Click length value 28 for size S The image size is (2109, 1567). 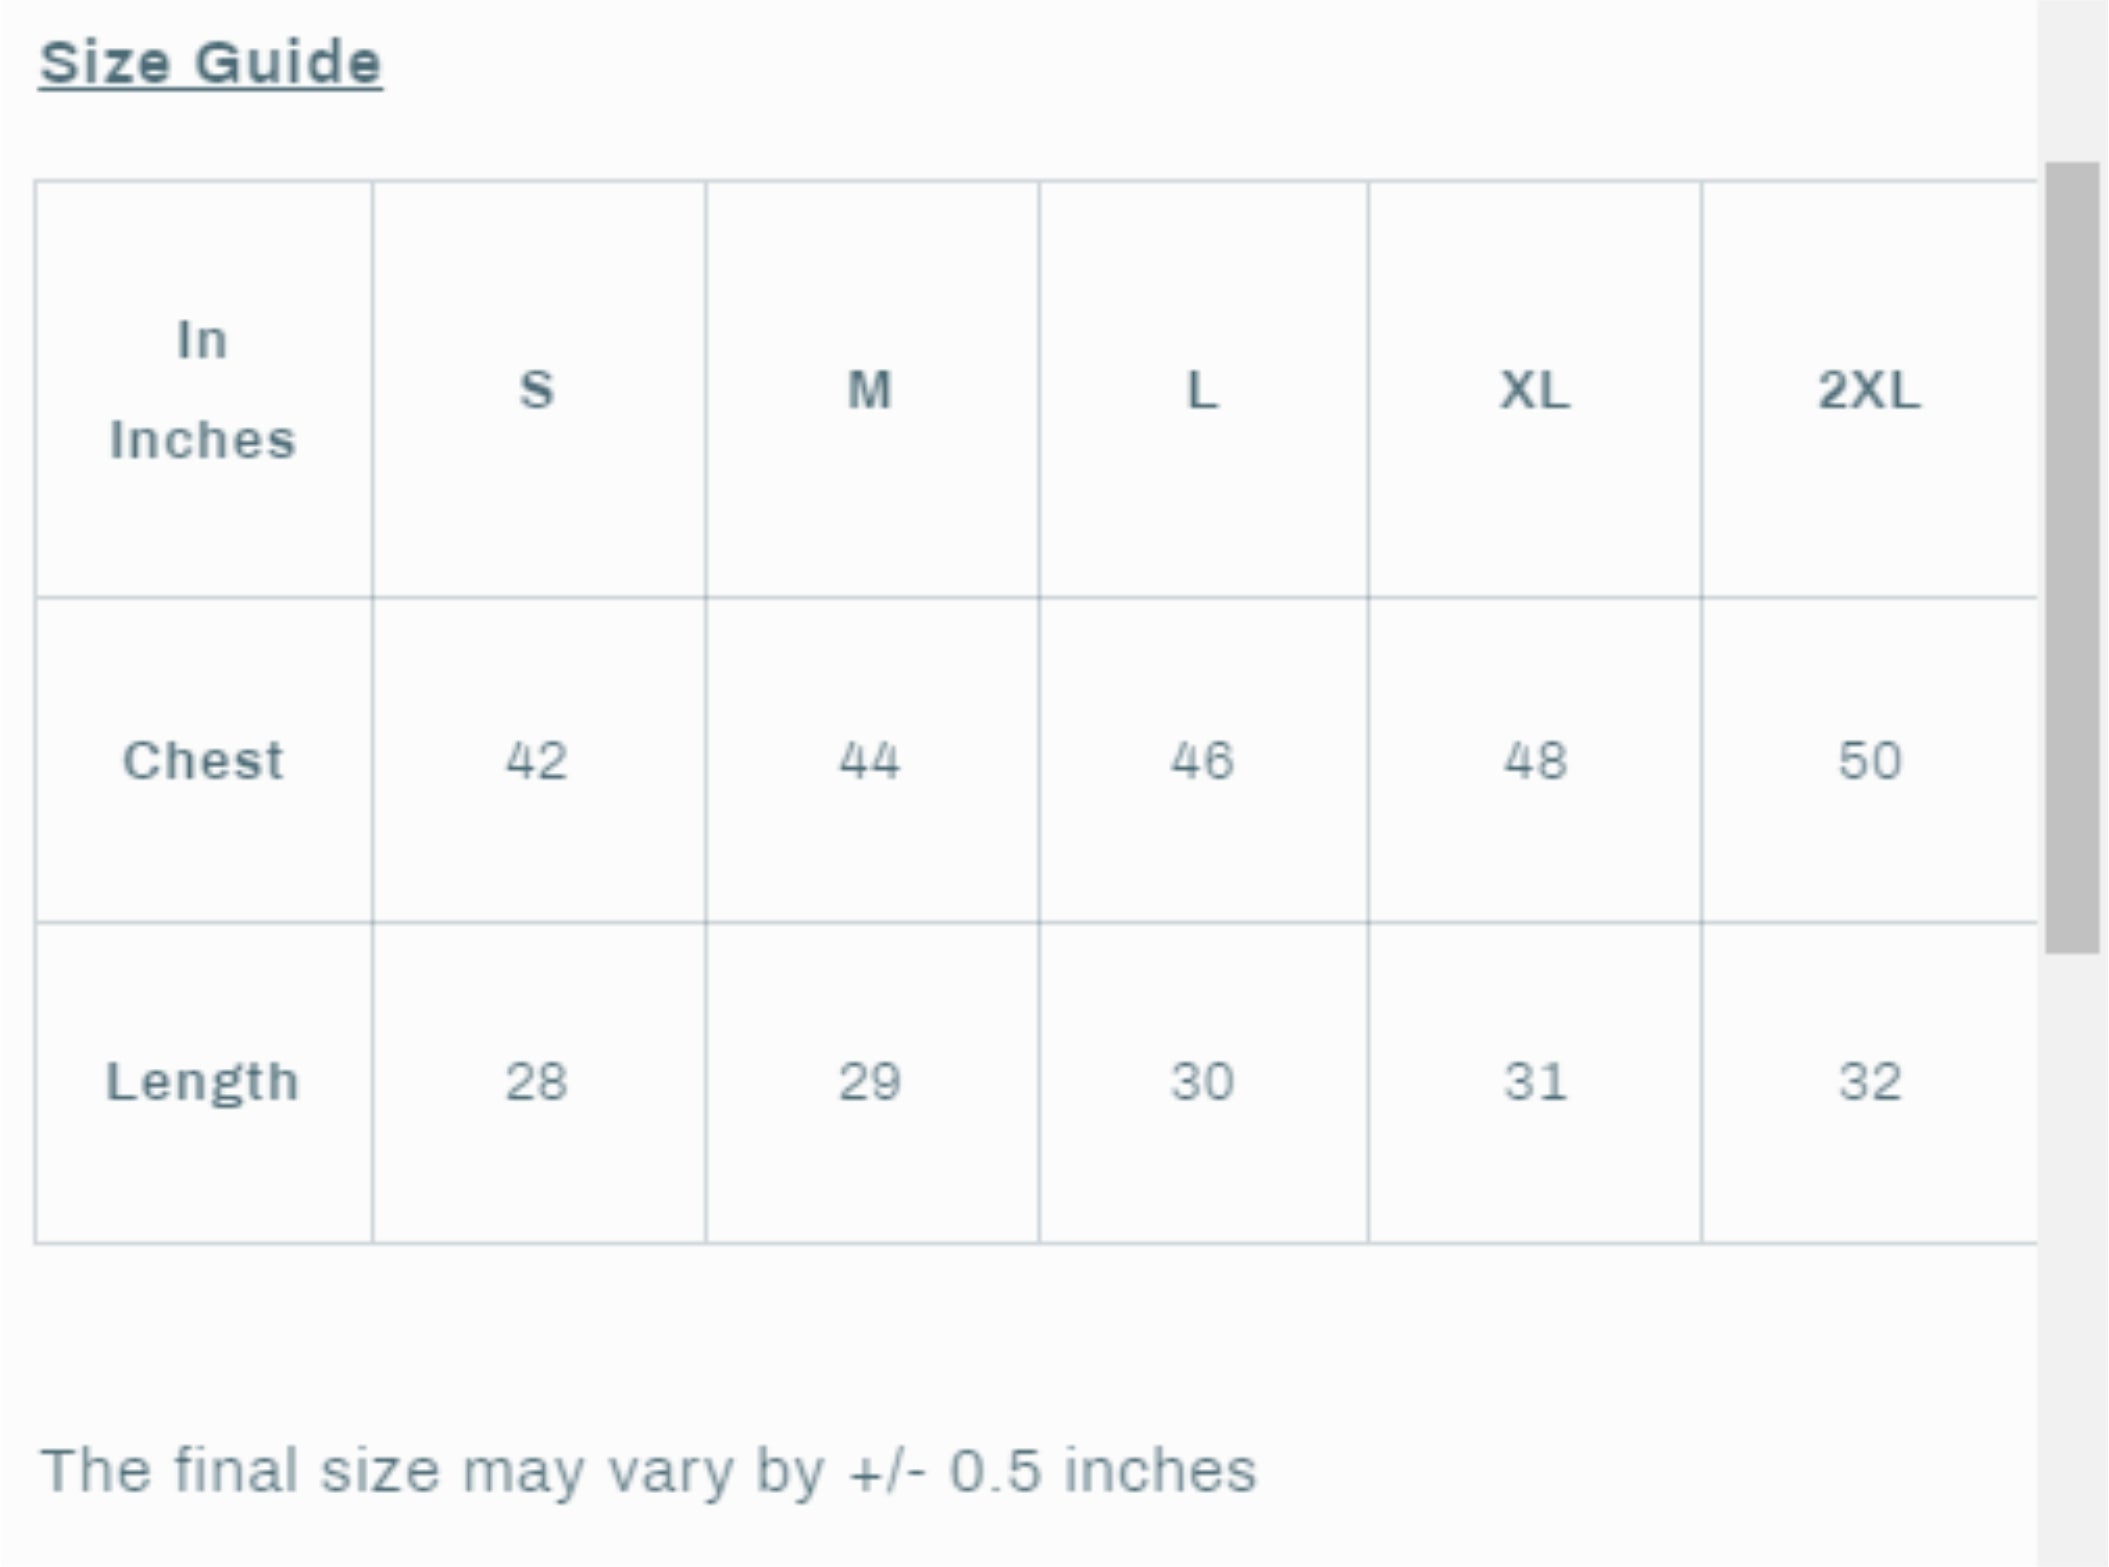[537, 1082]
